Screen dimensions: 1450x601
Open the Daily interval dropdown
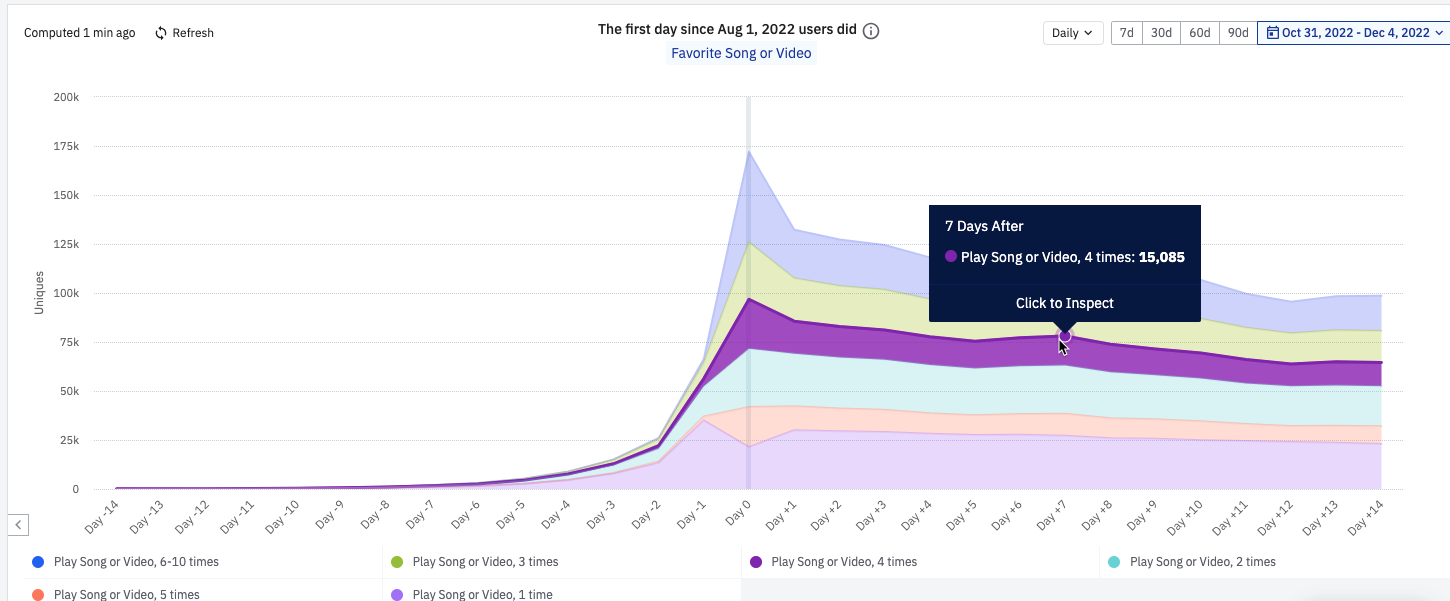[x=1073, y=33]
